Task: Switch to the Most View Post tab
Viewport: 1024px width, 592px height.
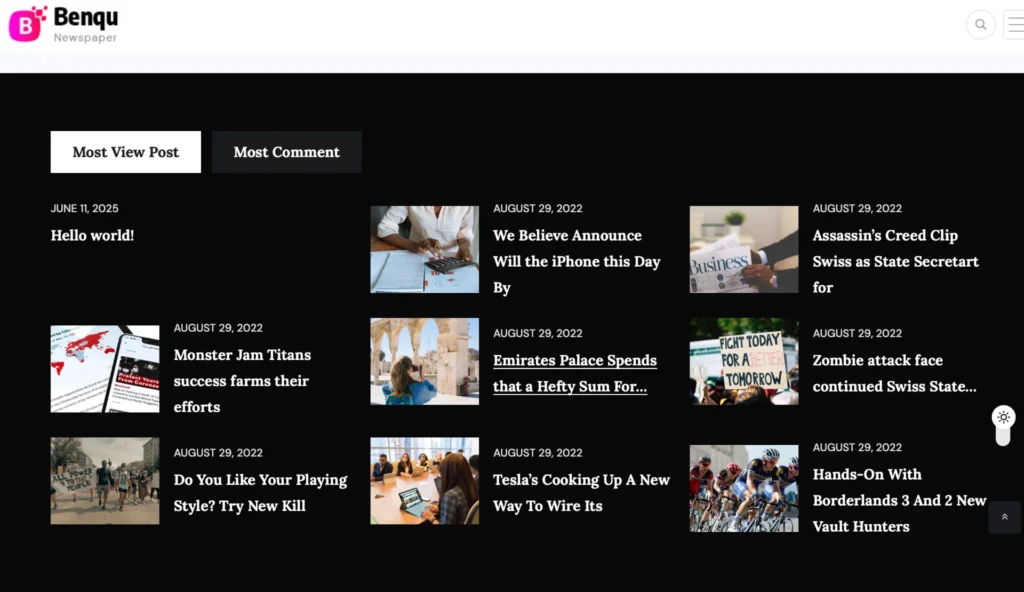Action: (125, 152)
